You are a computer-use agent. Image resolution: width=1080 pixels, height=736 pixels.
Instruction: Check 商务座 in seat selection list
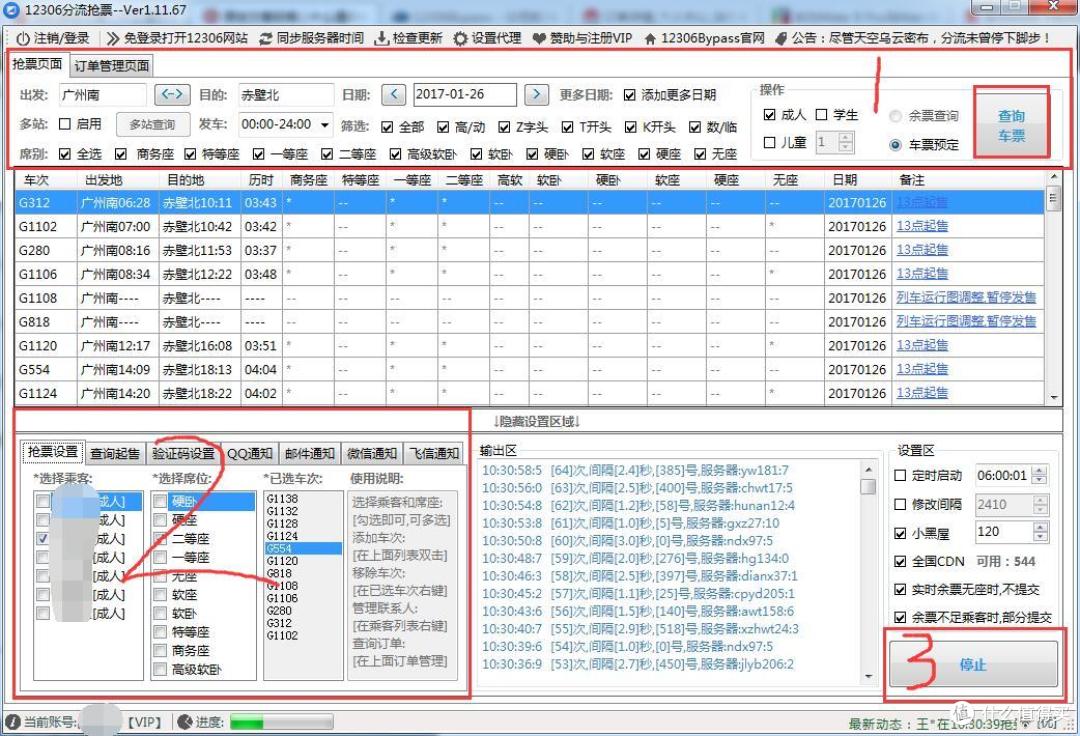[x=160, y=651]
